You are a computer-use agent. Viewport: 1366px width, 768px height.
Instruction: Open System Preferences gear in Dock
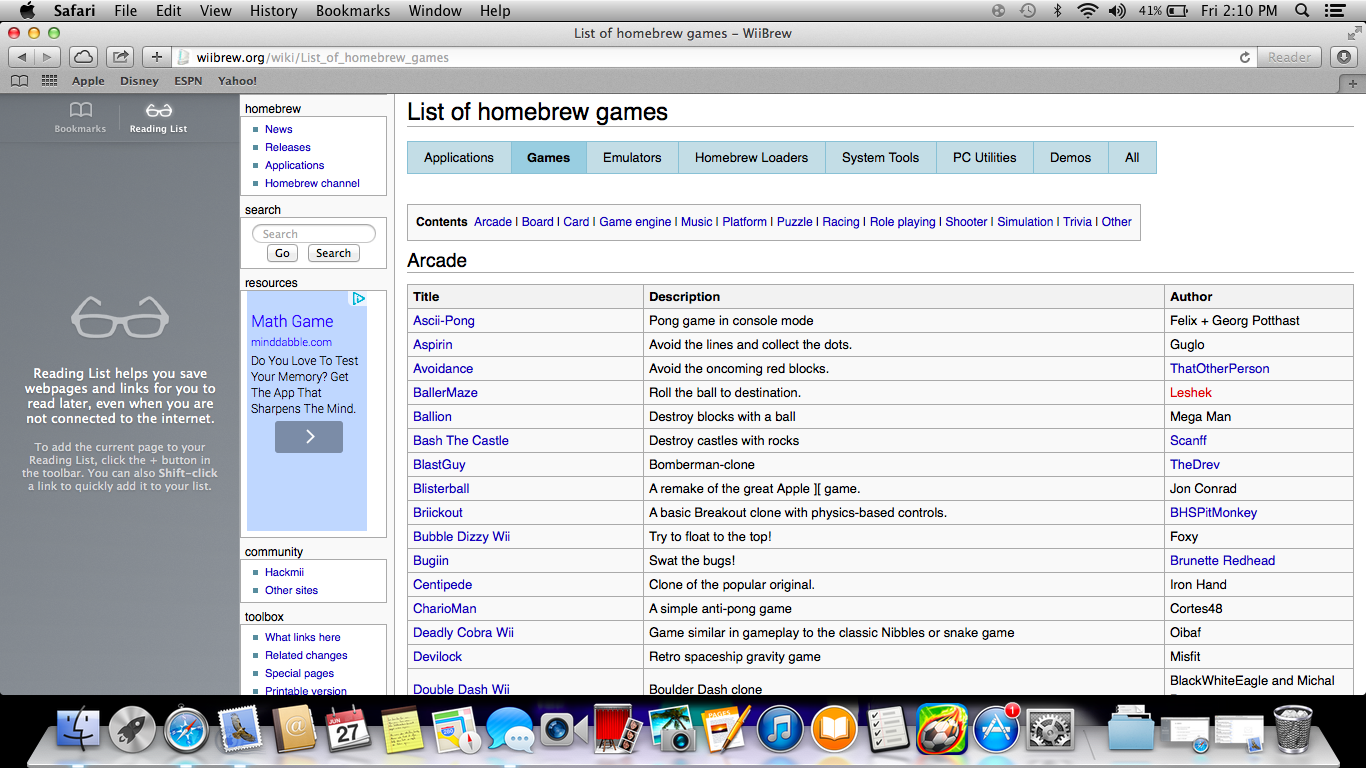[x=1050, y=730]
